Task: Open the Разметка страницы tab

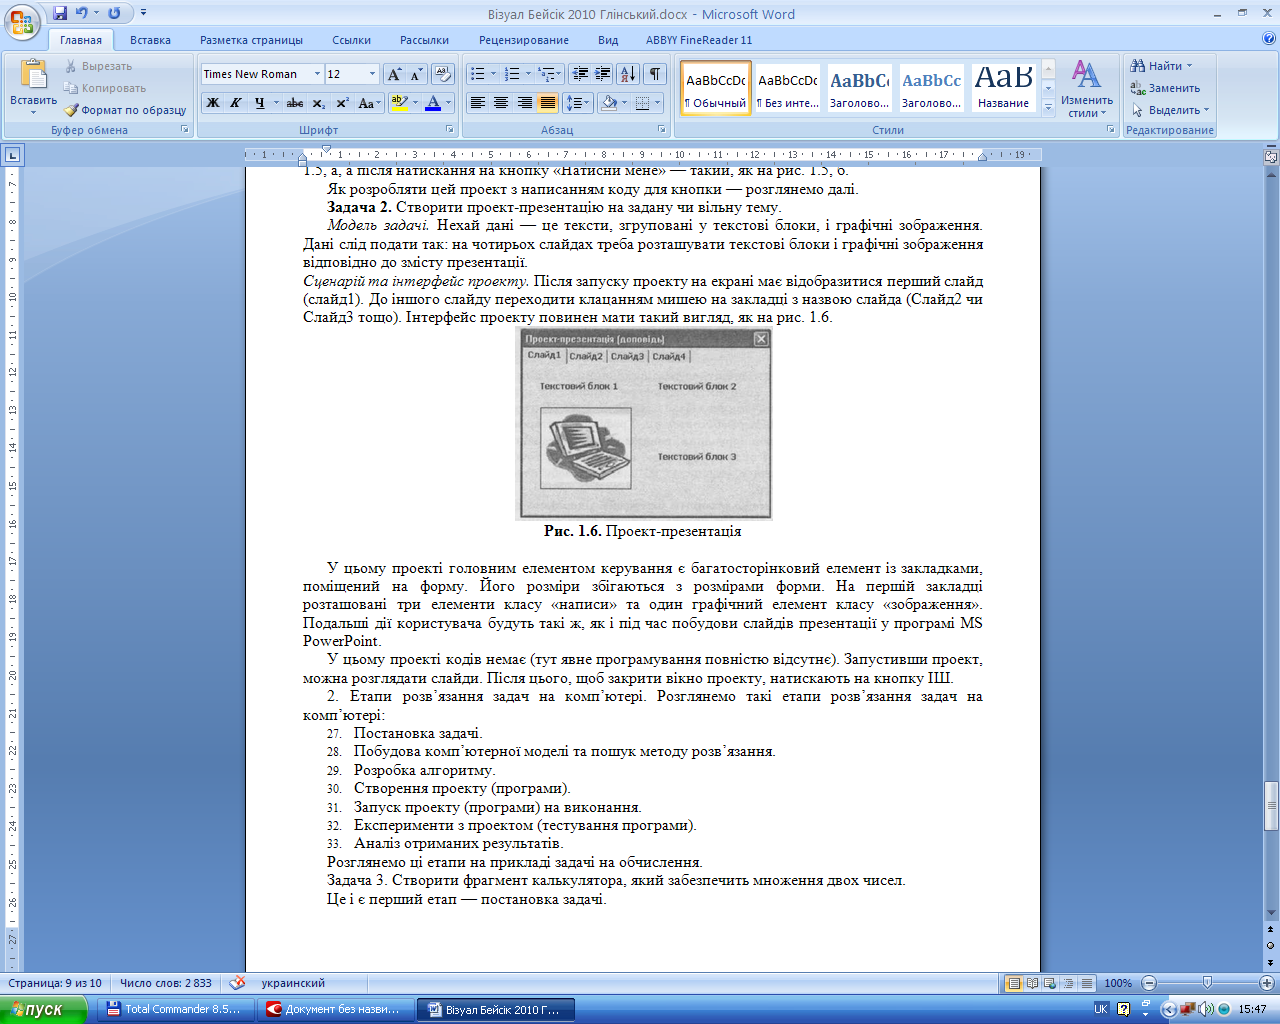Action: coord(251,40)
